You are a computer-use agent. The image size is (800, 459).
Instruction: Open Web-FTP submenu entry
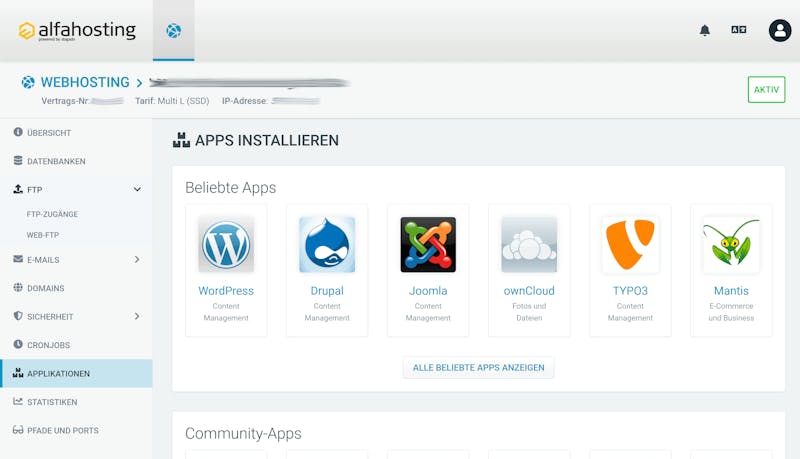[x=43, y=235]
